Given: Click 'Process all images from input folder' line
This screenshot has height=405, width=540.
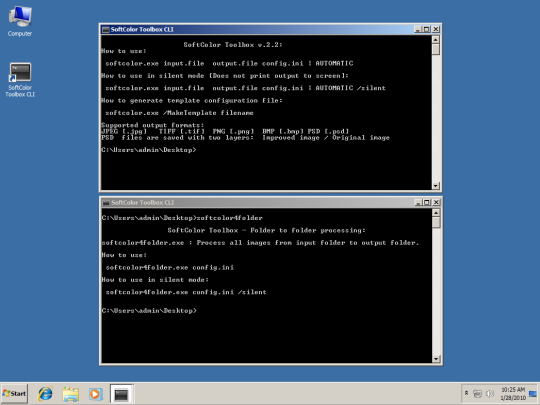Looking at the screenshot, I should (x=260, y=243).
